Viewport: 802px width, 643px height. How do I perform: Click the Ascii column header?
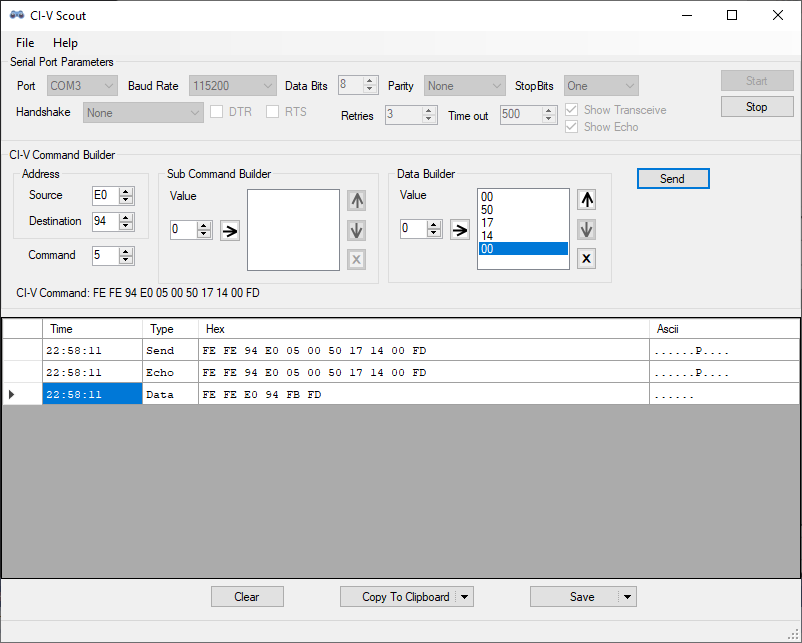[x=724, y=329]
